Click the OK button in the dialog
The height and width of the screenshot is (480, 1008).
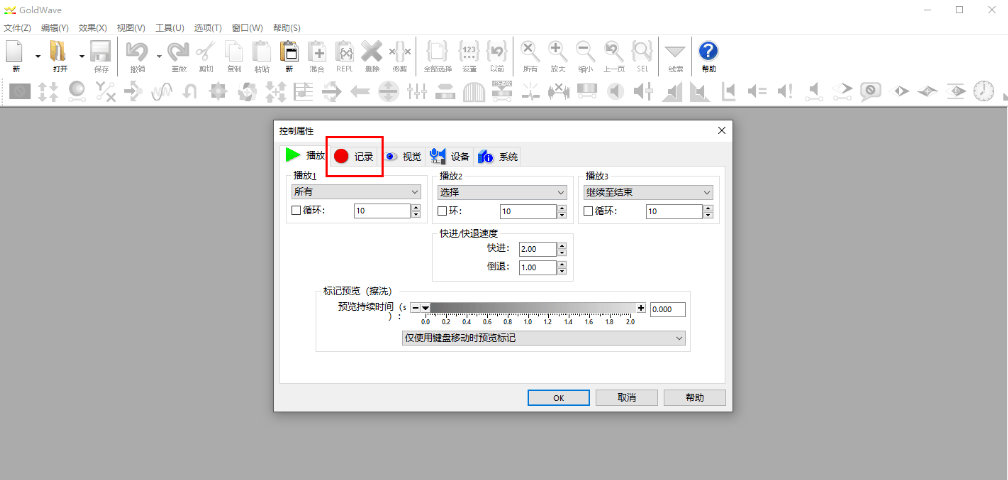[x=559, y=398]
